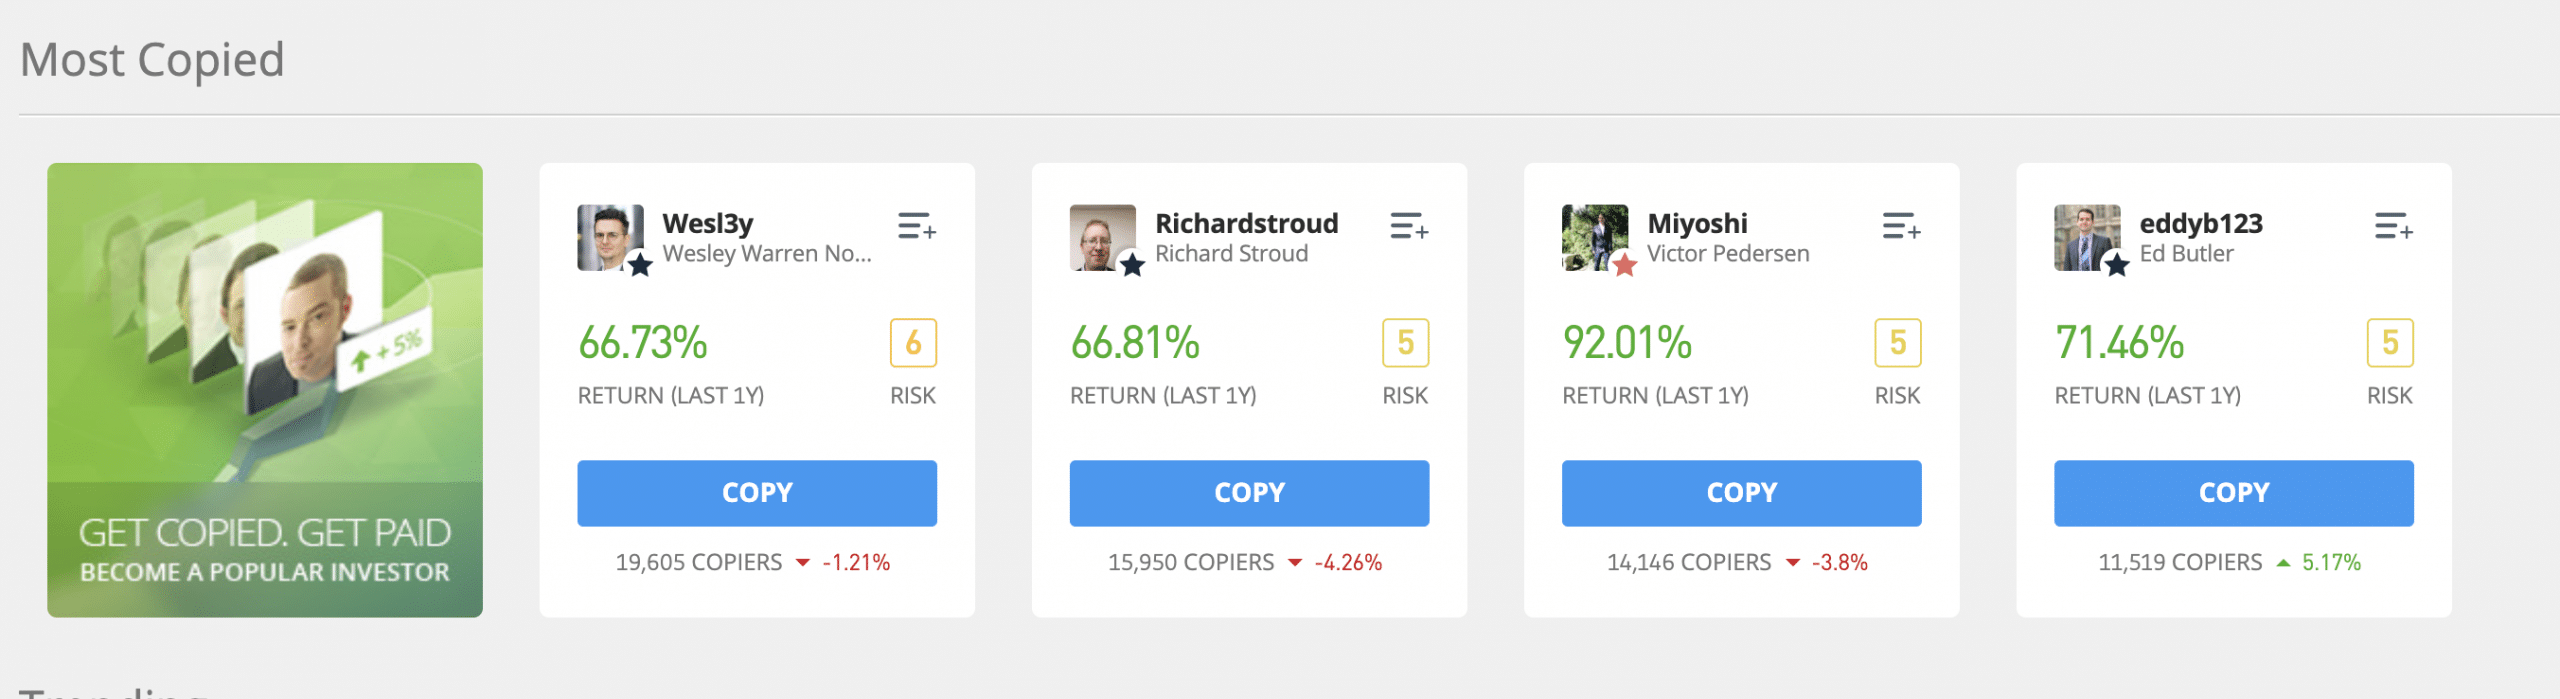Add eddyb123 to watchlist icon
This screenshot has width=2560, height=699.
[2393, 226]
